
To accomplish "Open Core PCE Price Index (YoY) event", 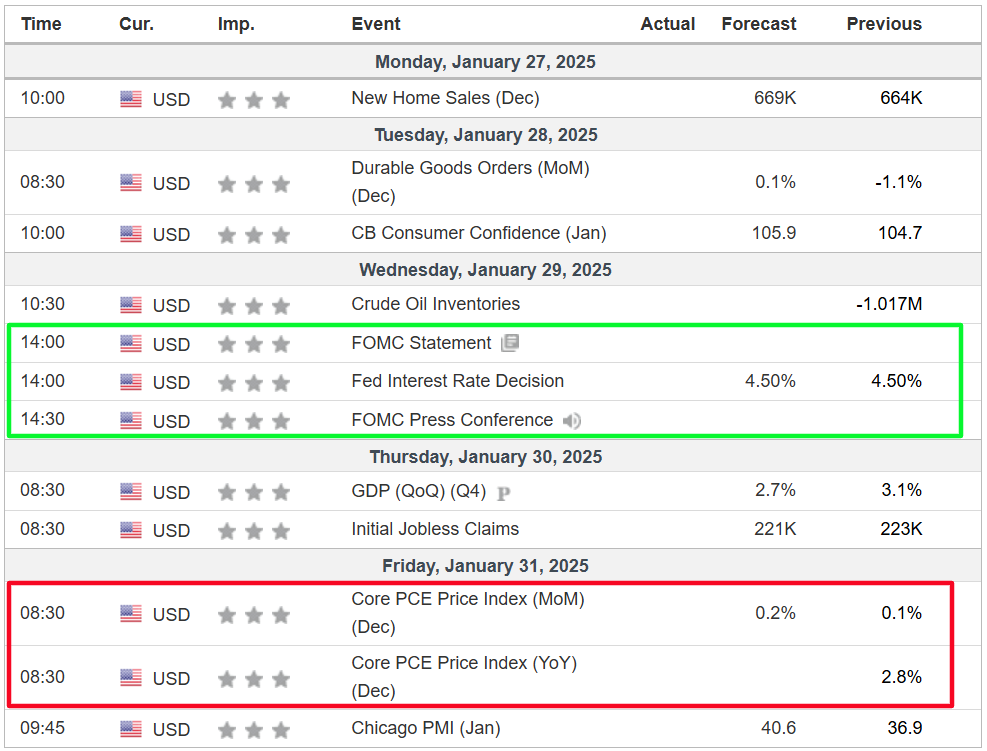I will click(466, 663).
